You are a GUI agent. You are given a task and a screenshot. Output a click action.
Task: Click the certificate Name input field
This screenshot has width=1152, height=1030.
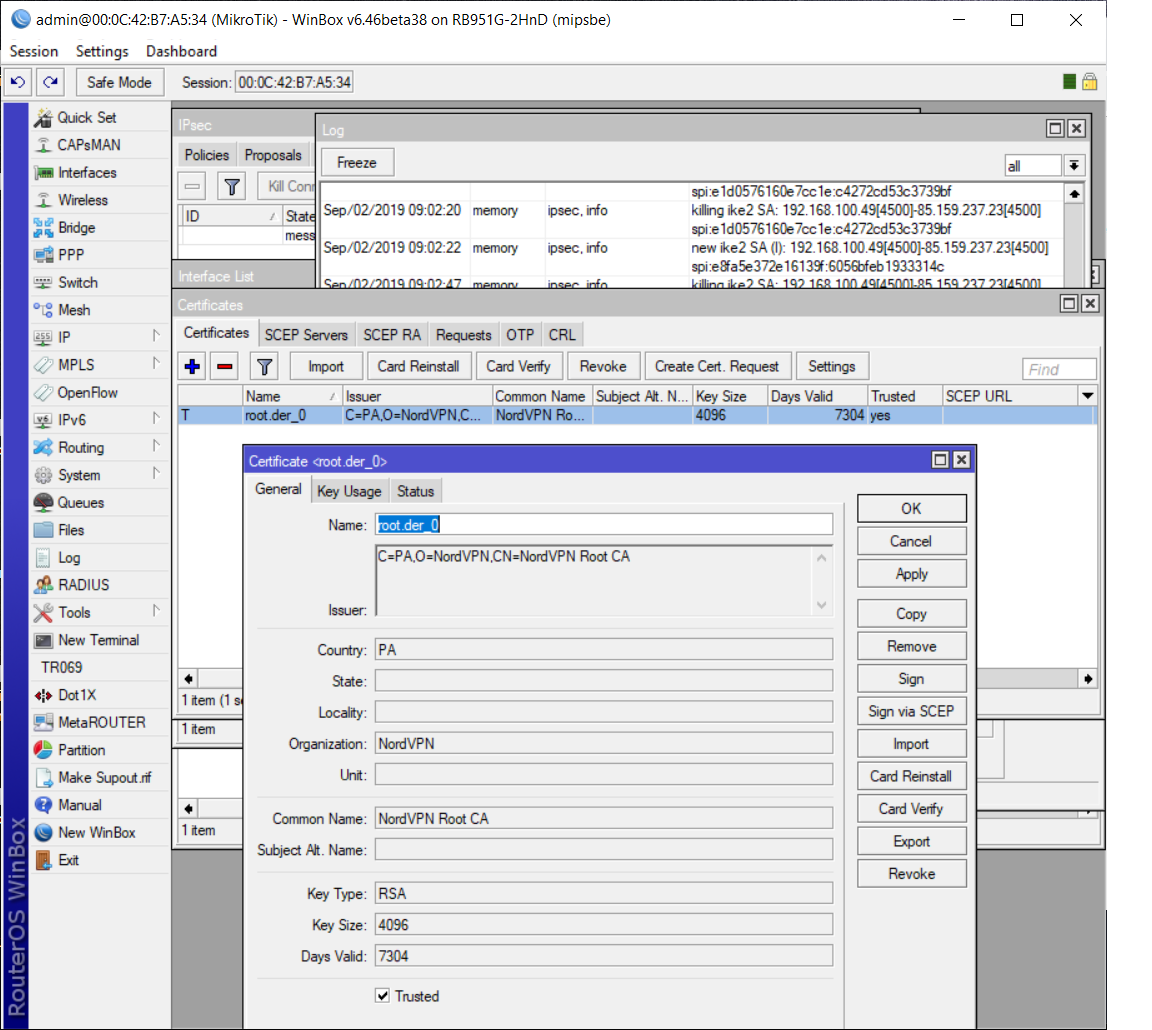(603, 525)
